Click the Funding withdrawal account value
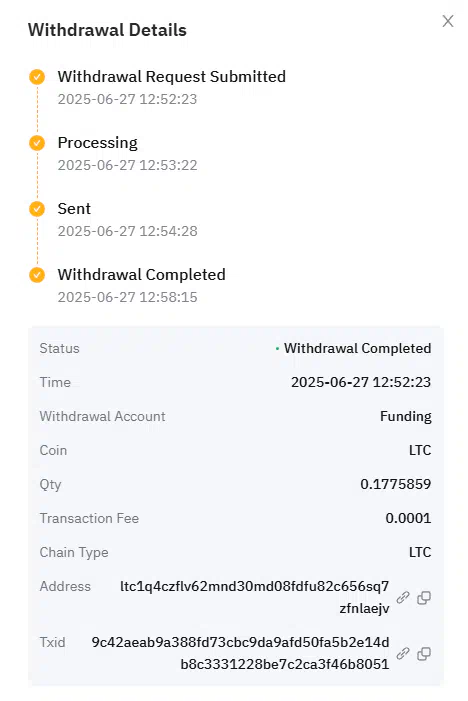The height and width of the screenshot is (701, 468). [405, 416]
